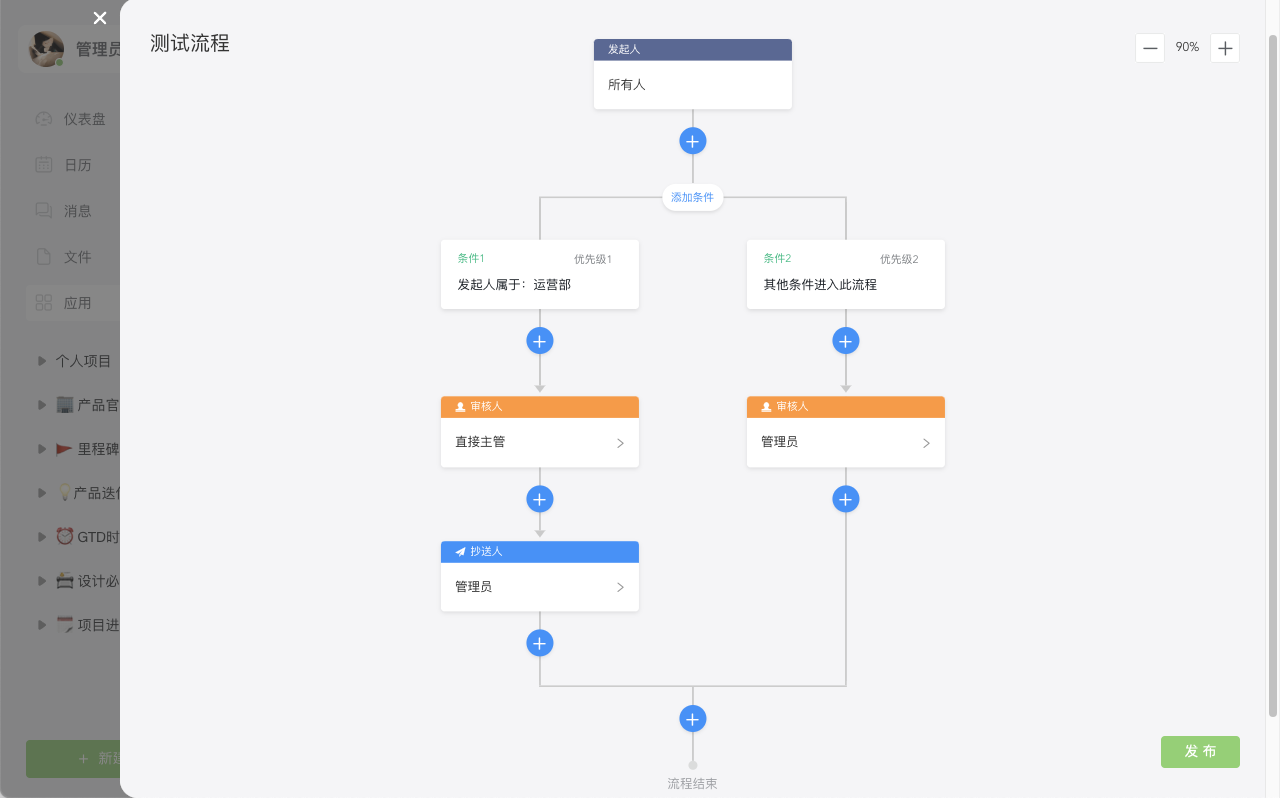The image size is (1280, 798).
Task: Open the 发起人 所有人 card
Action: click(693, 74)
